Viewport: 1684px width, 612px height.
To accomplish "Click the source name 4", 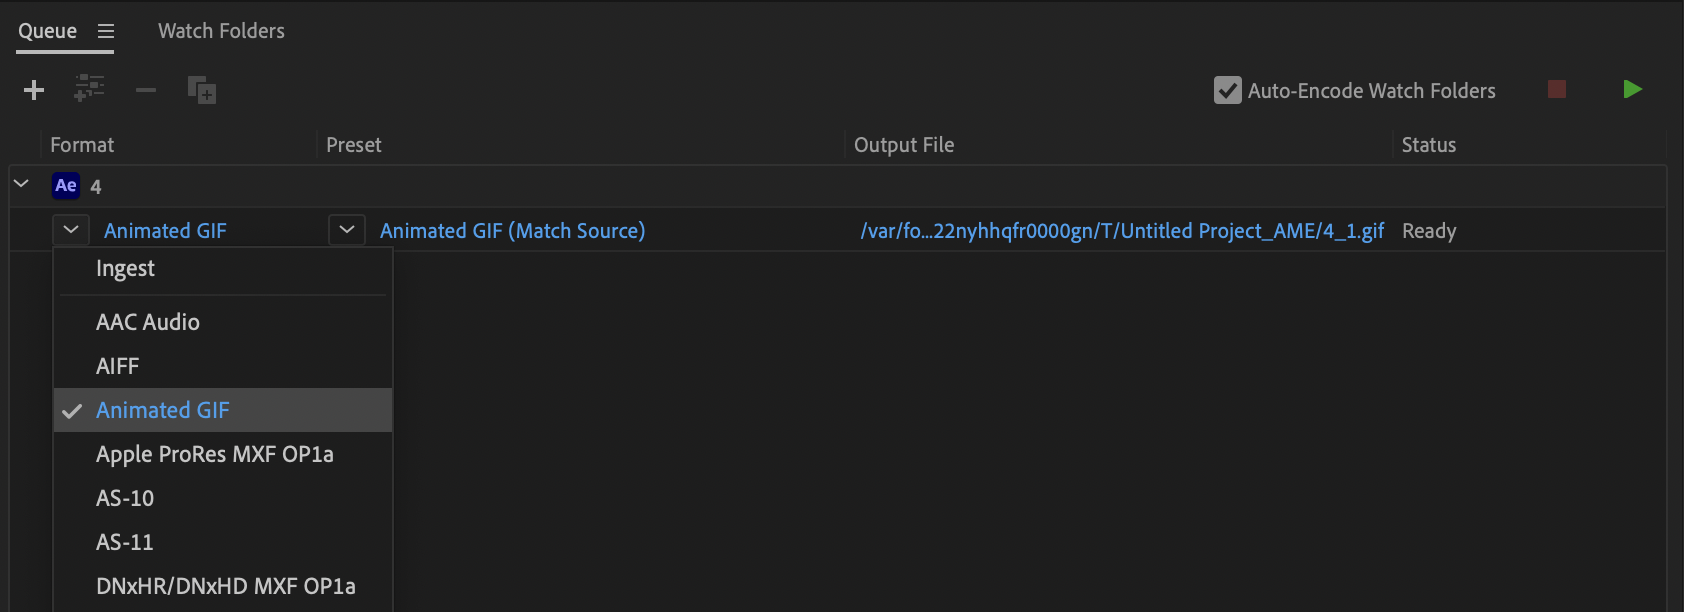I will (96, 187).
